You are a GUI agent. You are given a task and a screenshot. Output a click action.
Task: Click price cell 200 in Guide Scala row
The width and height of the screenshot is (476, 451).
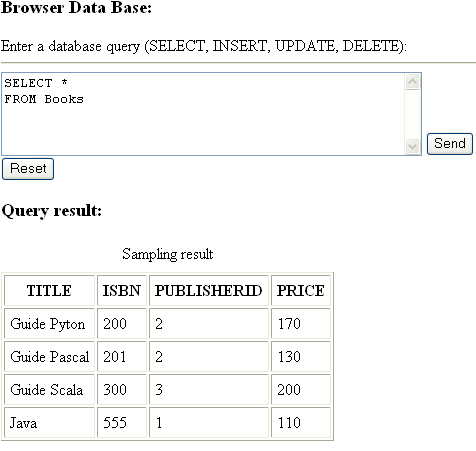tap(301, 389)
